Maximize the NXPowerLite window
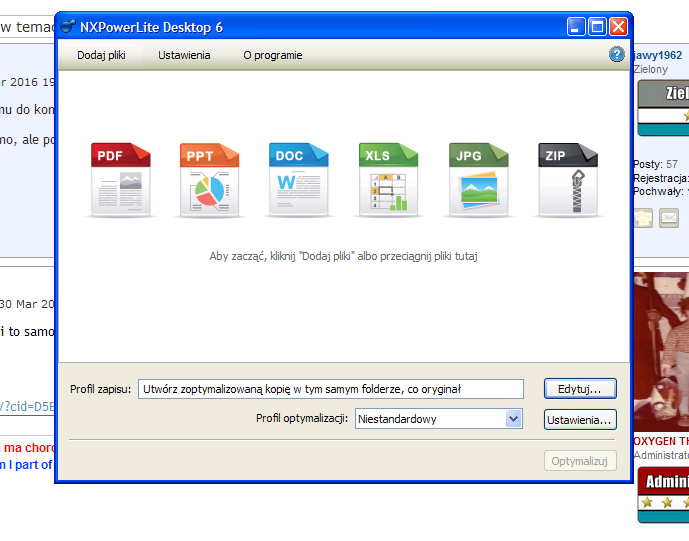The height and width of the screenshot is (541, 689). point(597,27)
